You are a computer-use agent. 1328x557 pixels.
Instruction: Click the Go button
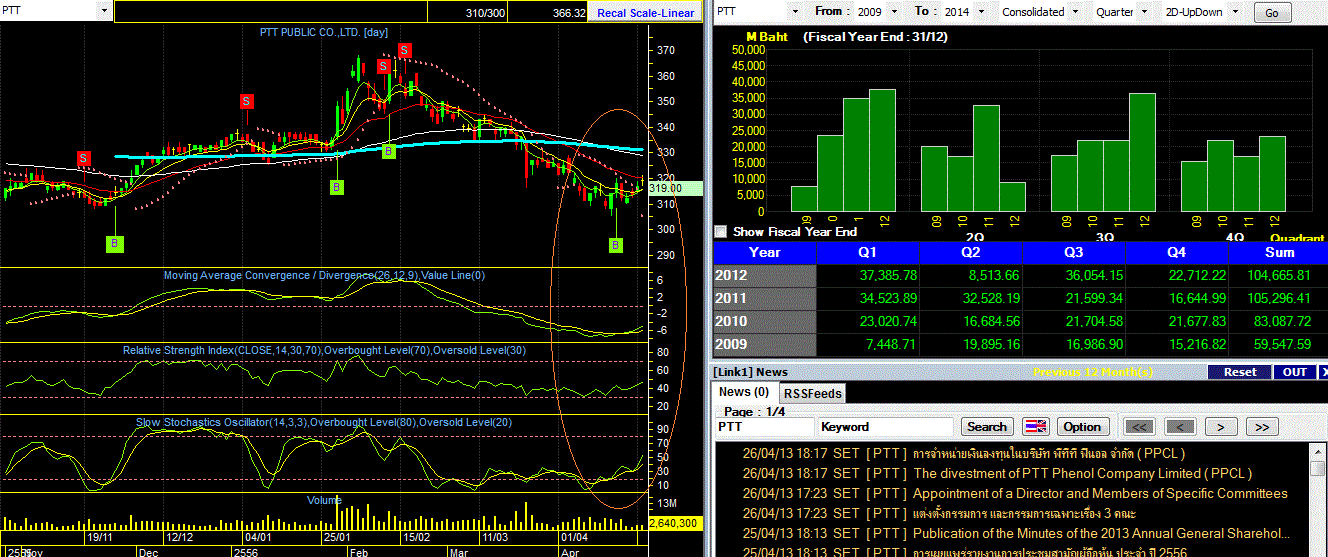(x=1272, y=13)
